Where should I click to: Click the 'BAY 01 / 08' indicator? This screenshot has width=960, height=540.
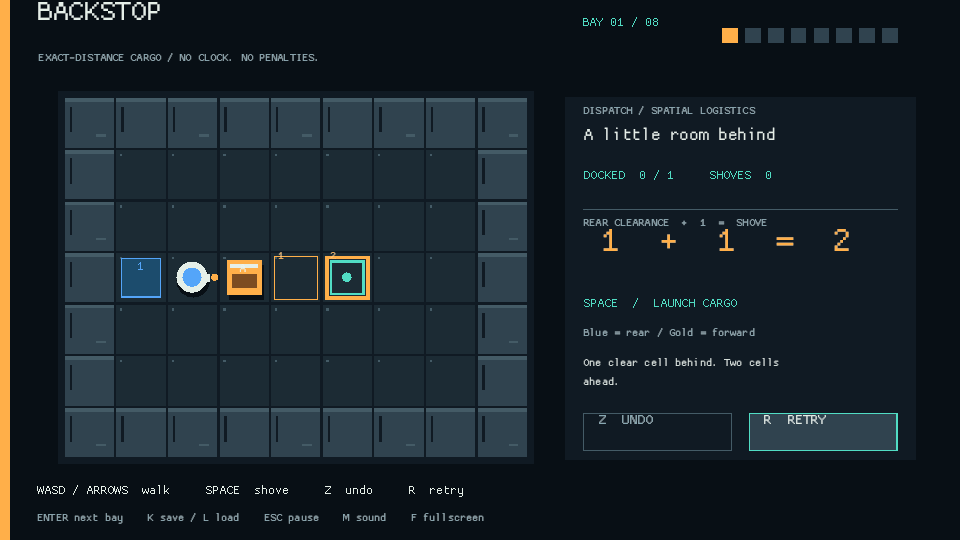[x=620, y=23]
